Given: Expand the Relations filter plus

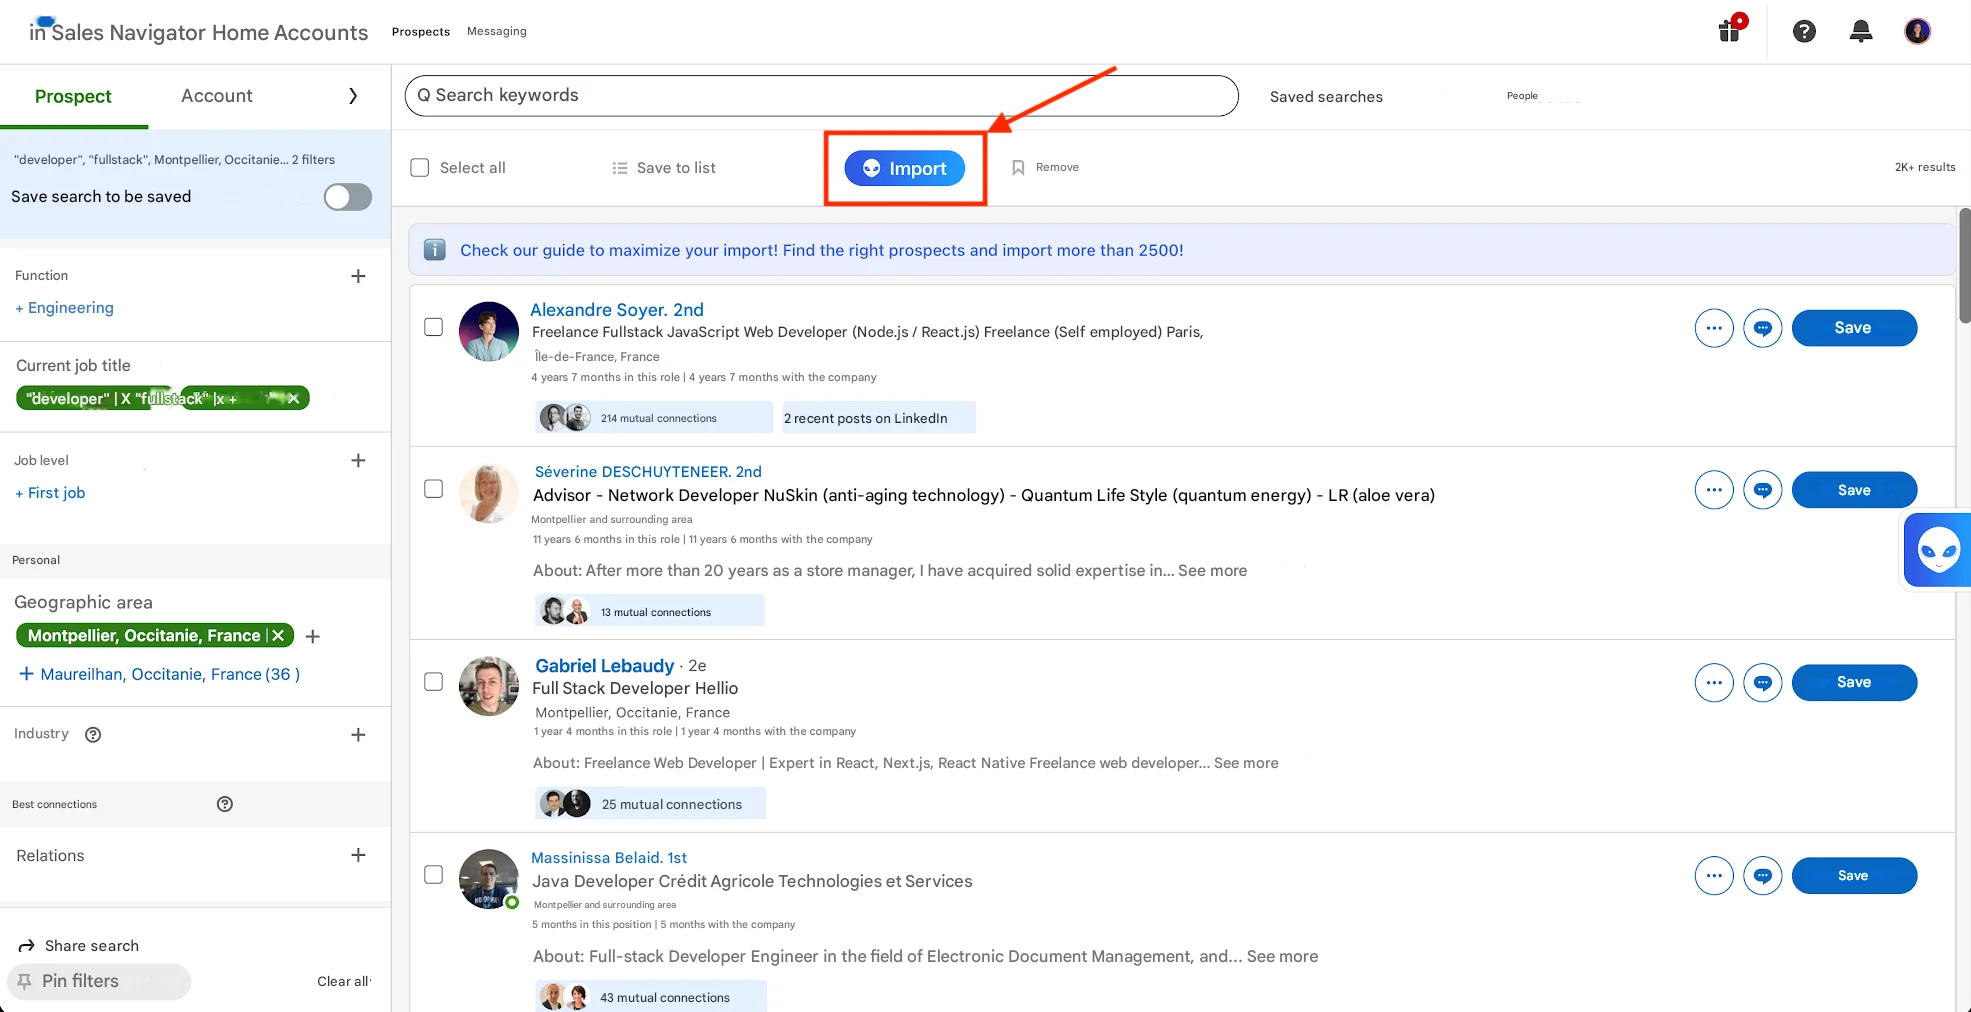Looking at the screenshot, I should (358, 855).
